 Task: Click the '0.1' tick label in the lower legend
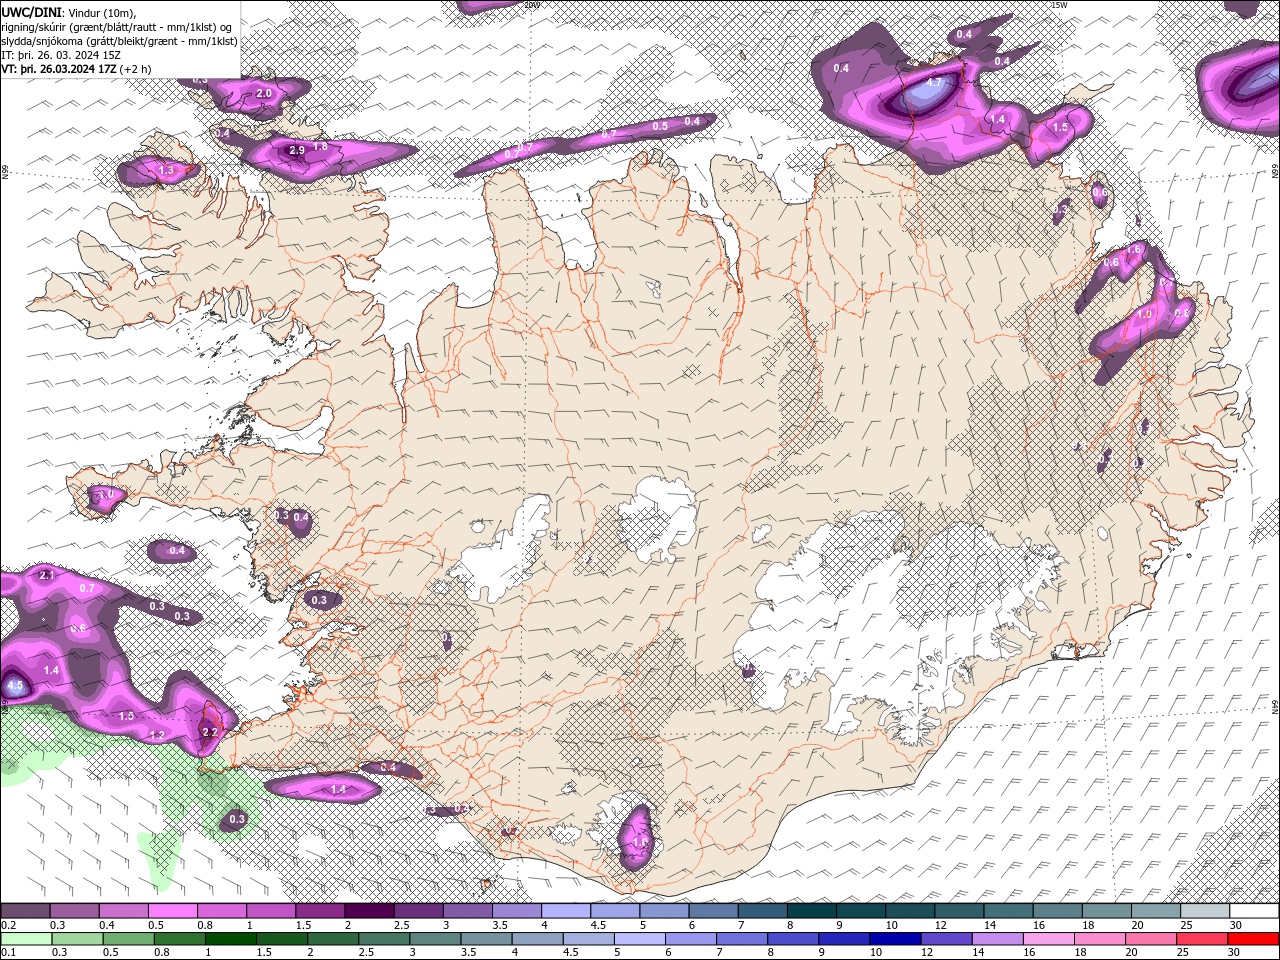(9, 953)
